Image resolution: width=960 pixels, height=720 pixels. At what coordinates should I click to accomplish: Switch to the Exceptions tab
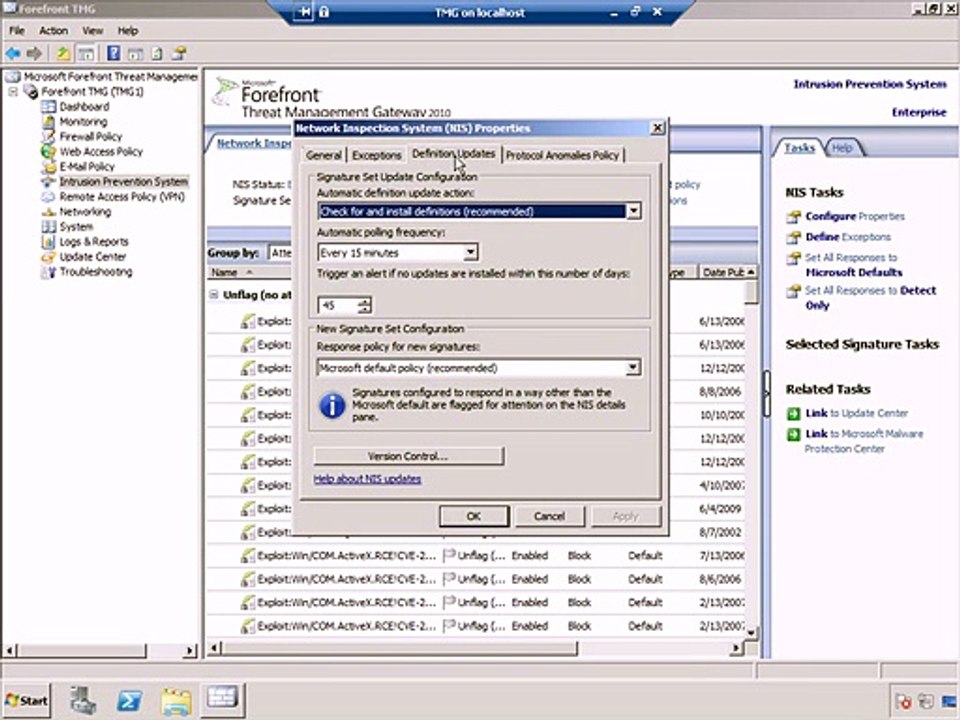coord(377,156)
